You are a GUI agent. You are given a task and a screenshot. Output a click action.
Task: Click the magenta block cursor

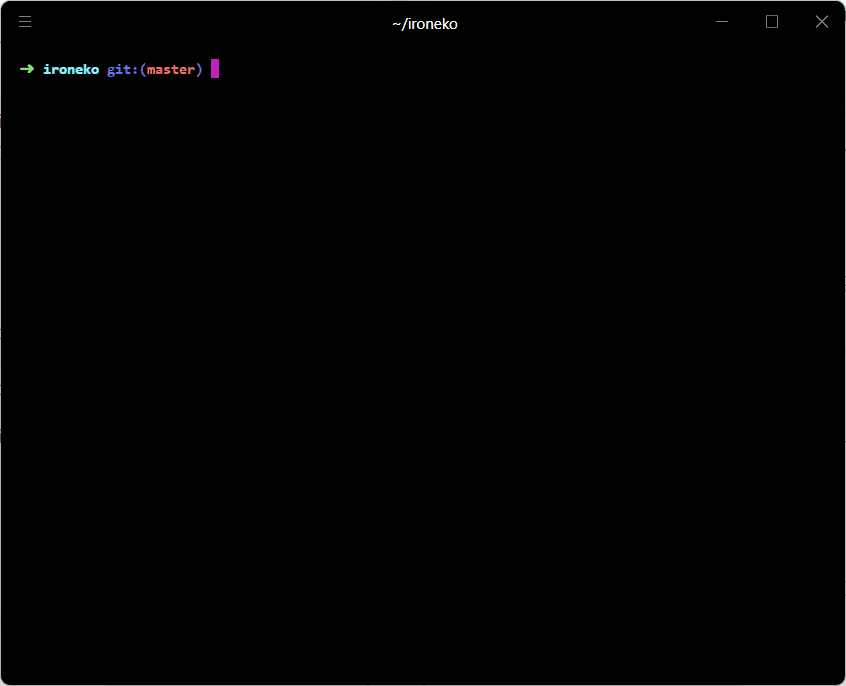[215, 69]
